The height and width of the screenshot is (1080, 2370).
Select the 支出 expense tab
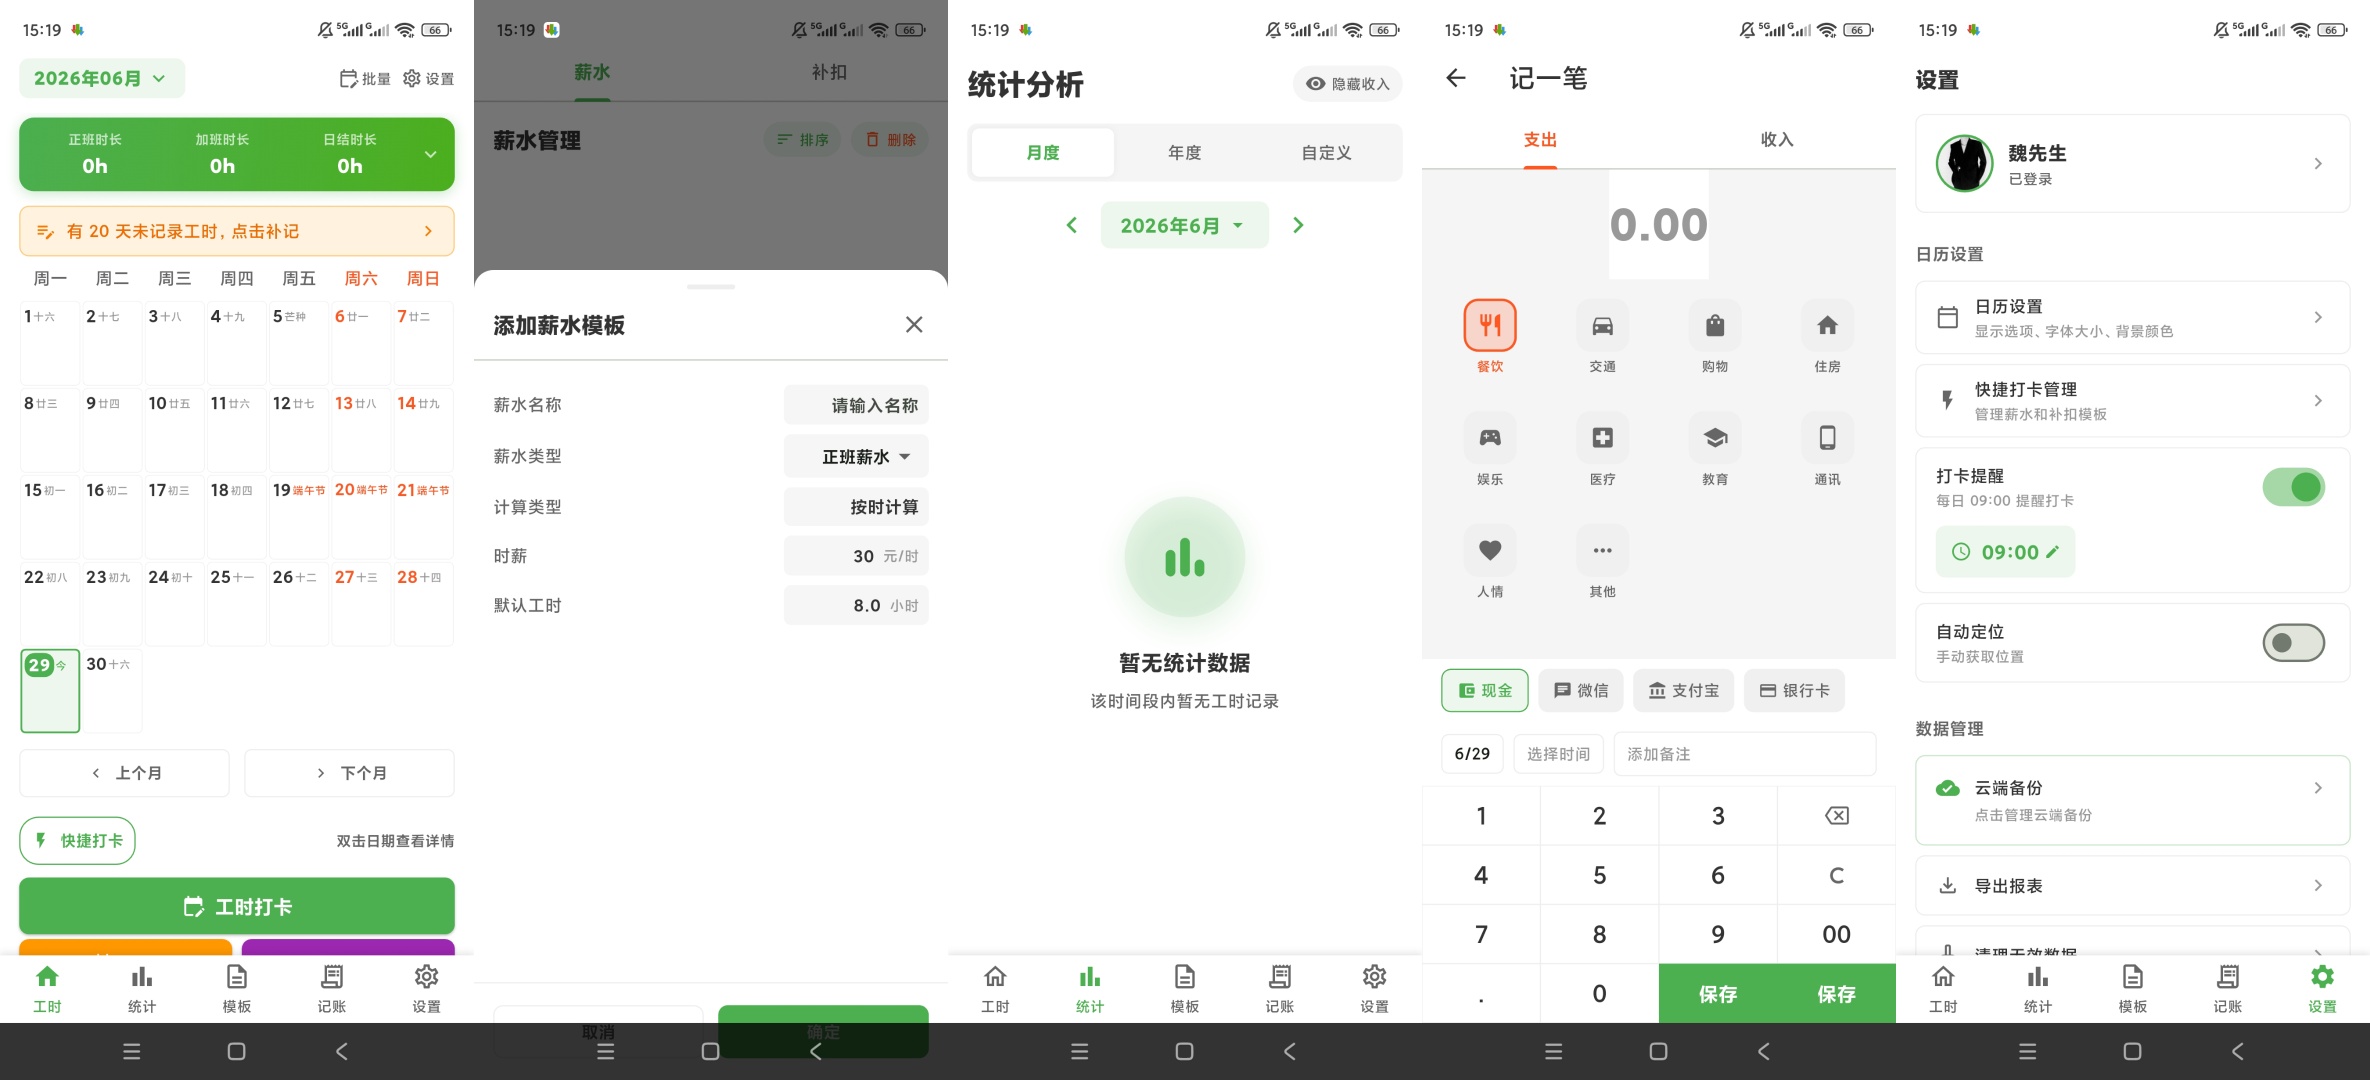pyautogui.click(x=1540, y=140)
